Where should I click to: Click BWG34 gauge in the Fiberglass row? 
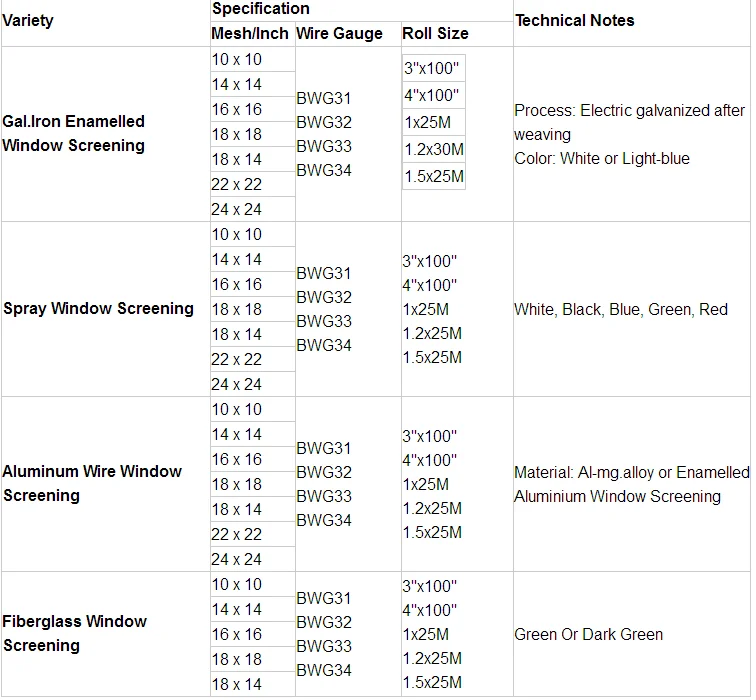[324, 670]
